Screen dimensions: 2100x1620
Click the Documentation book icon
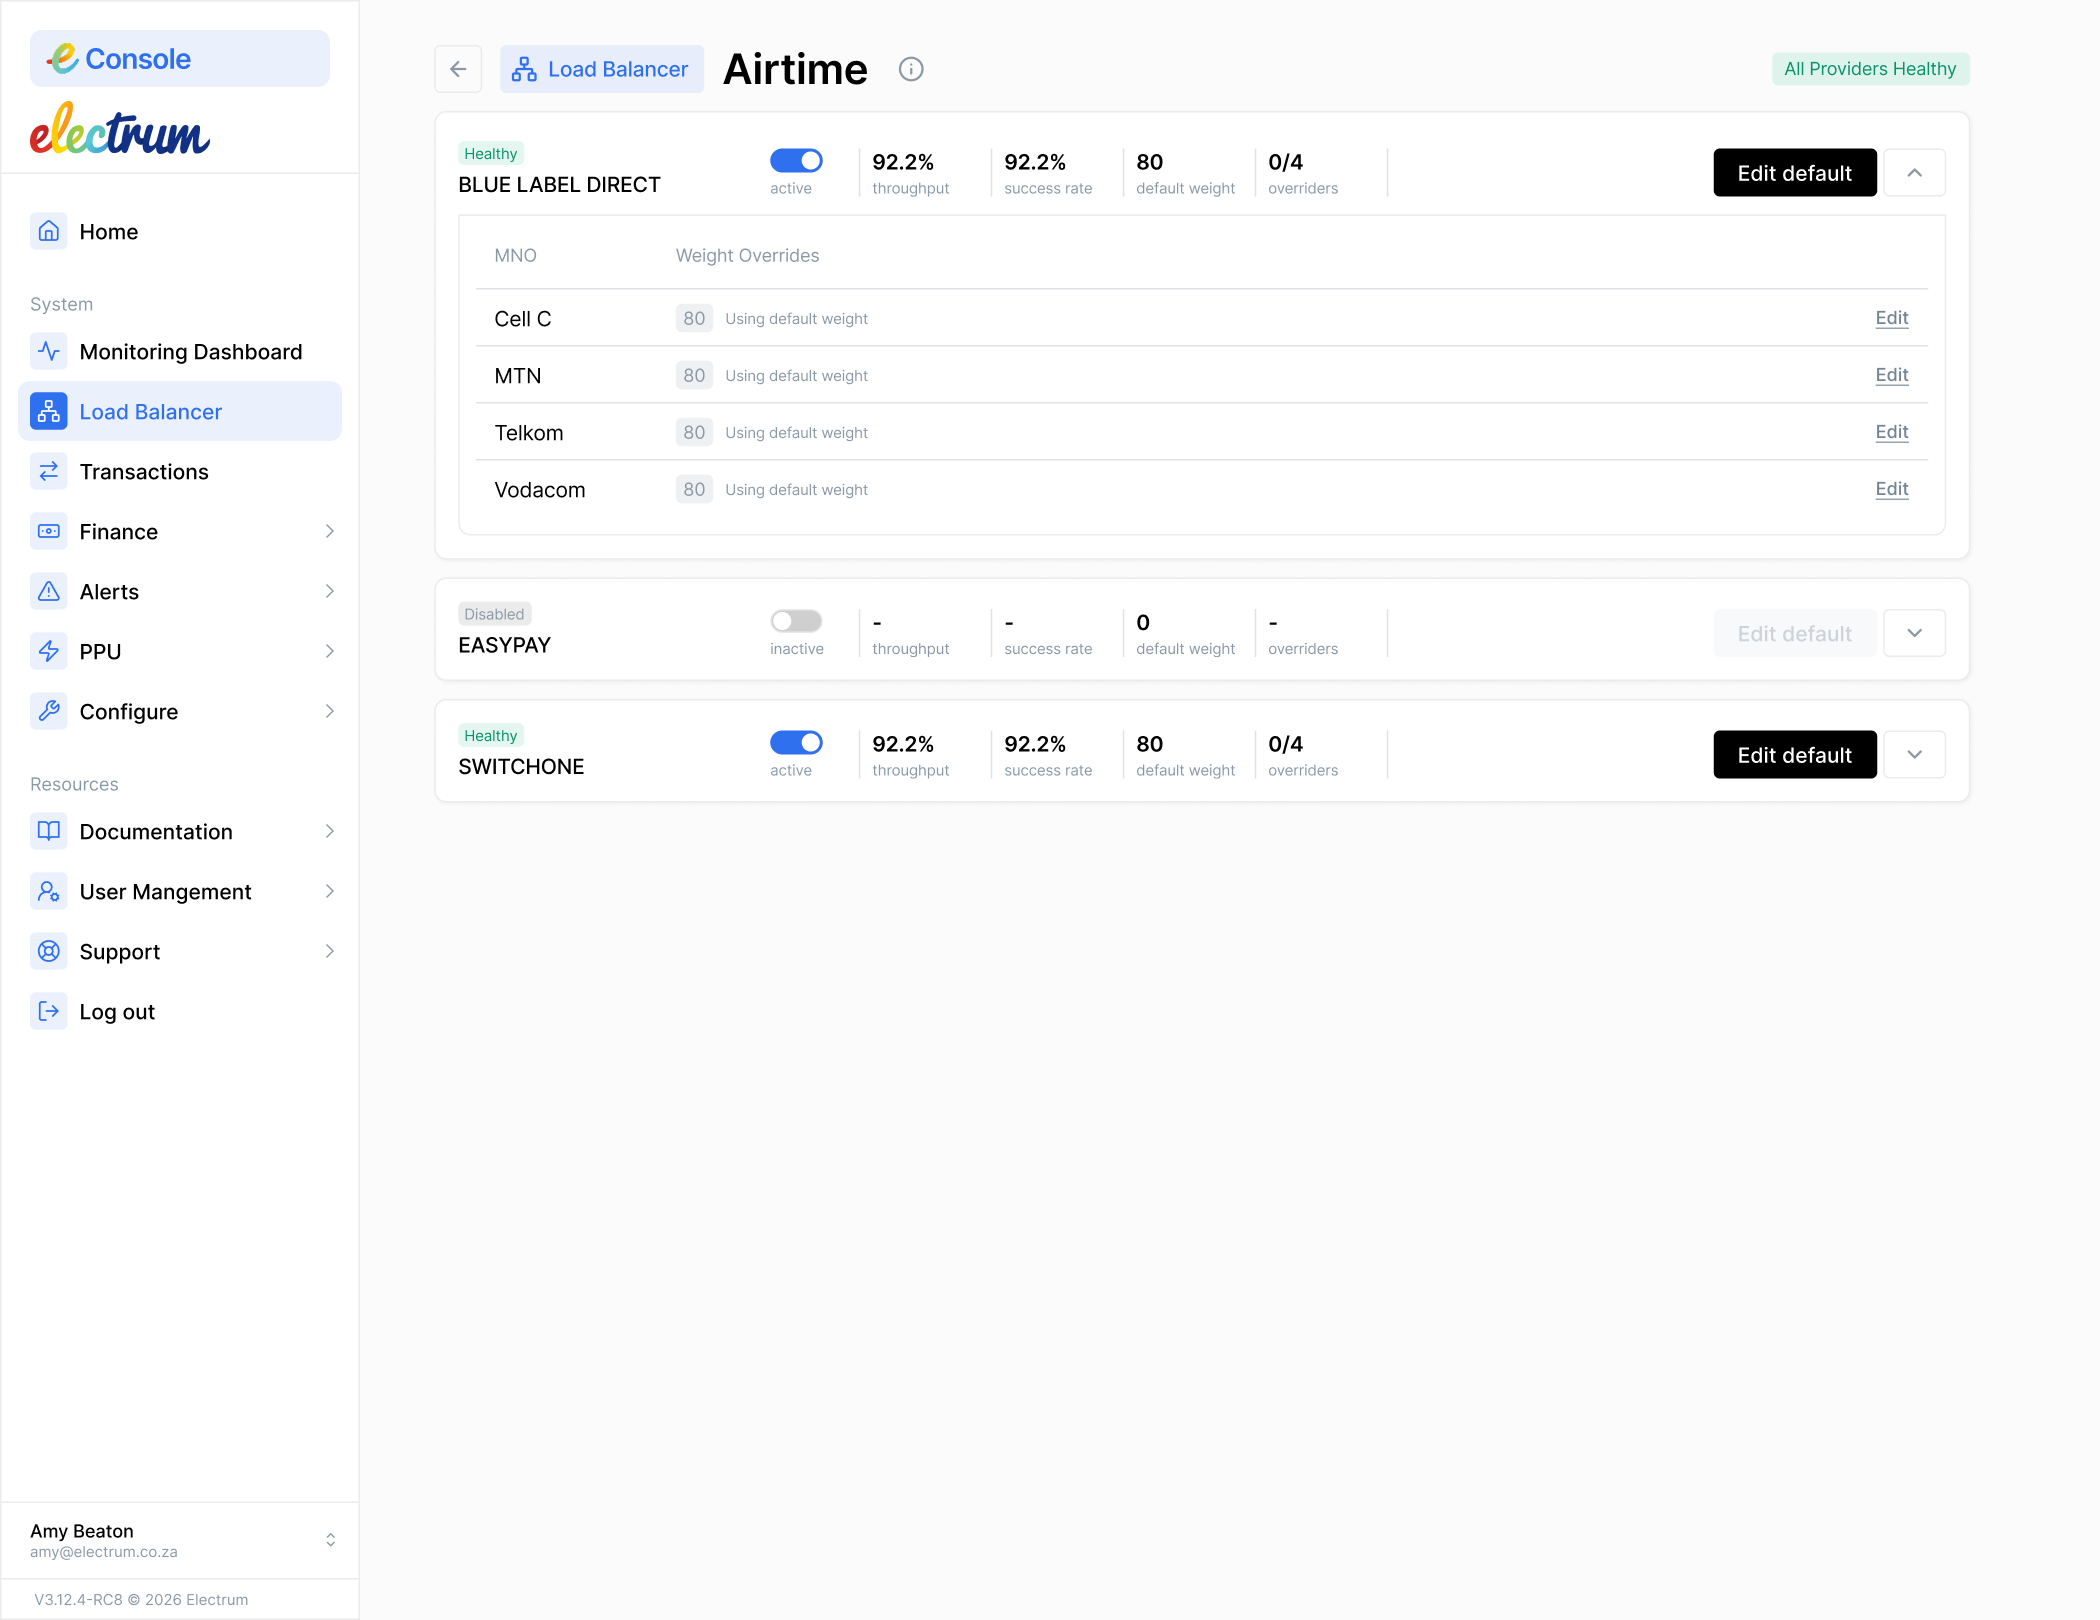point(48,831)
